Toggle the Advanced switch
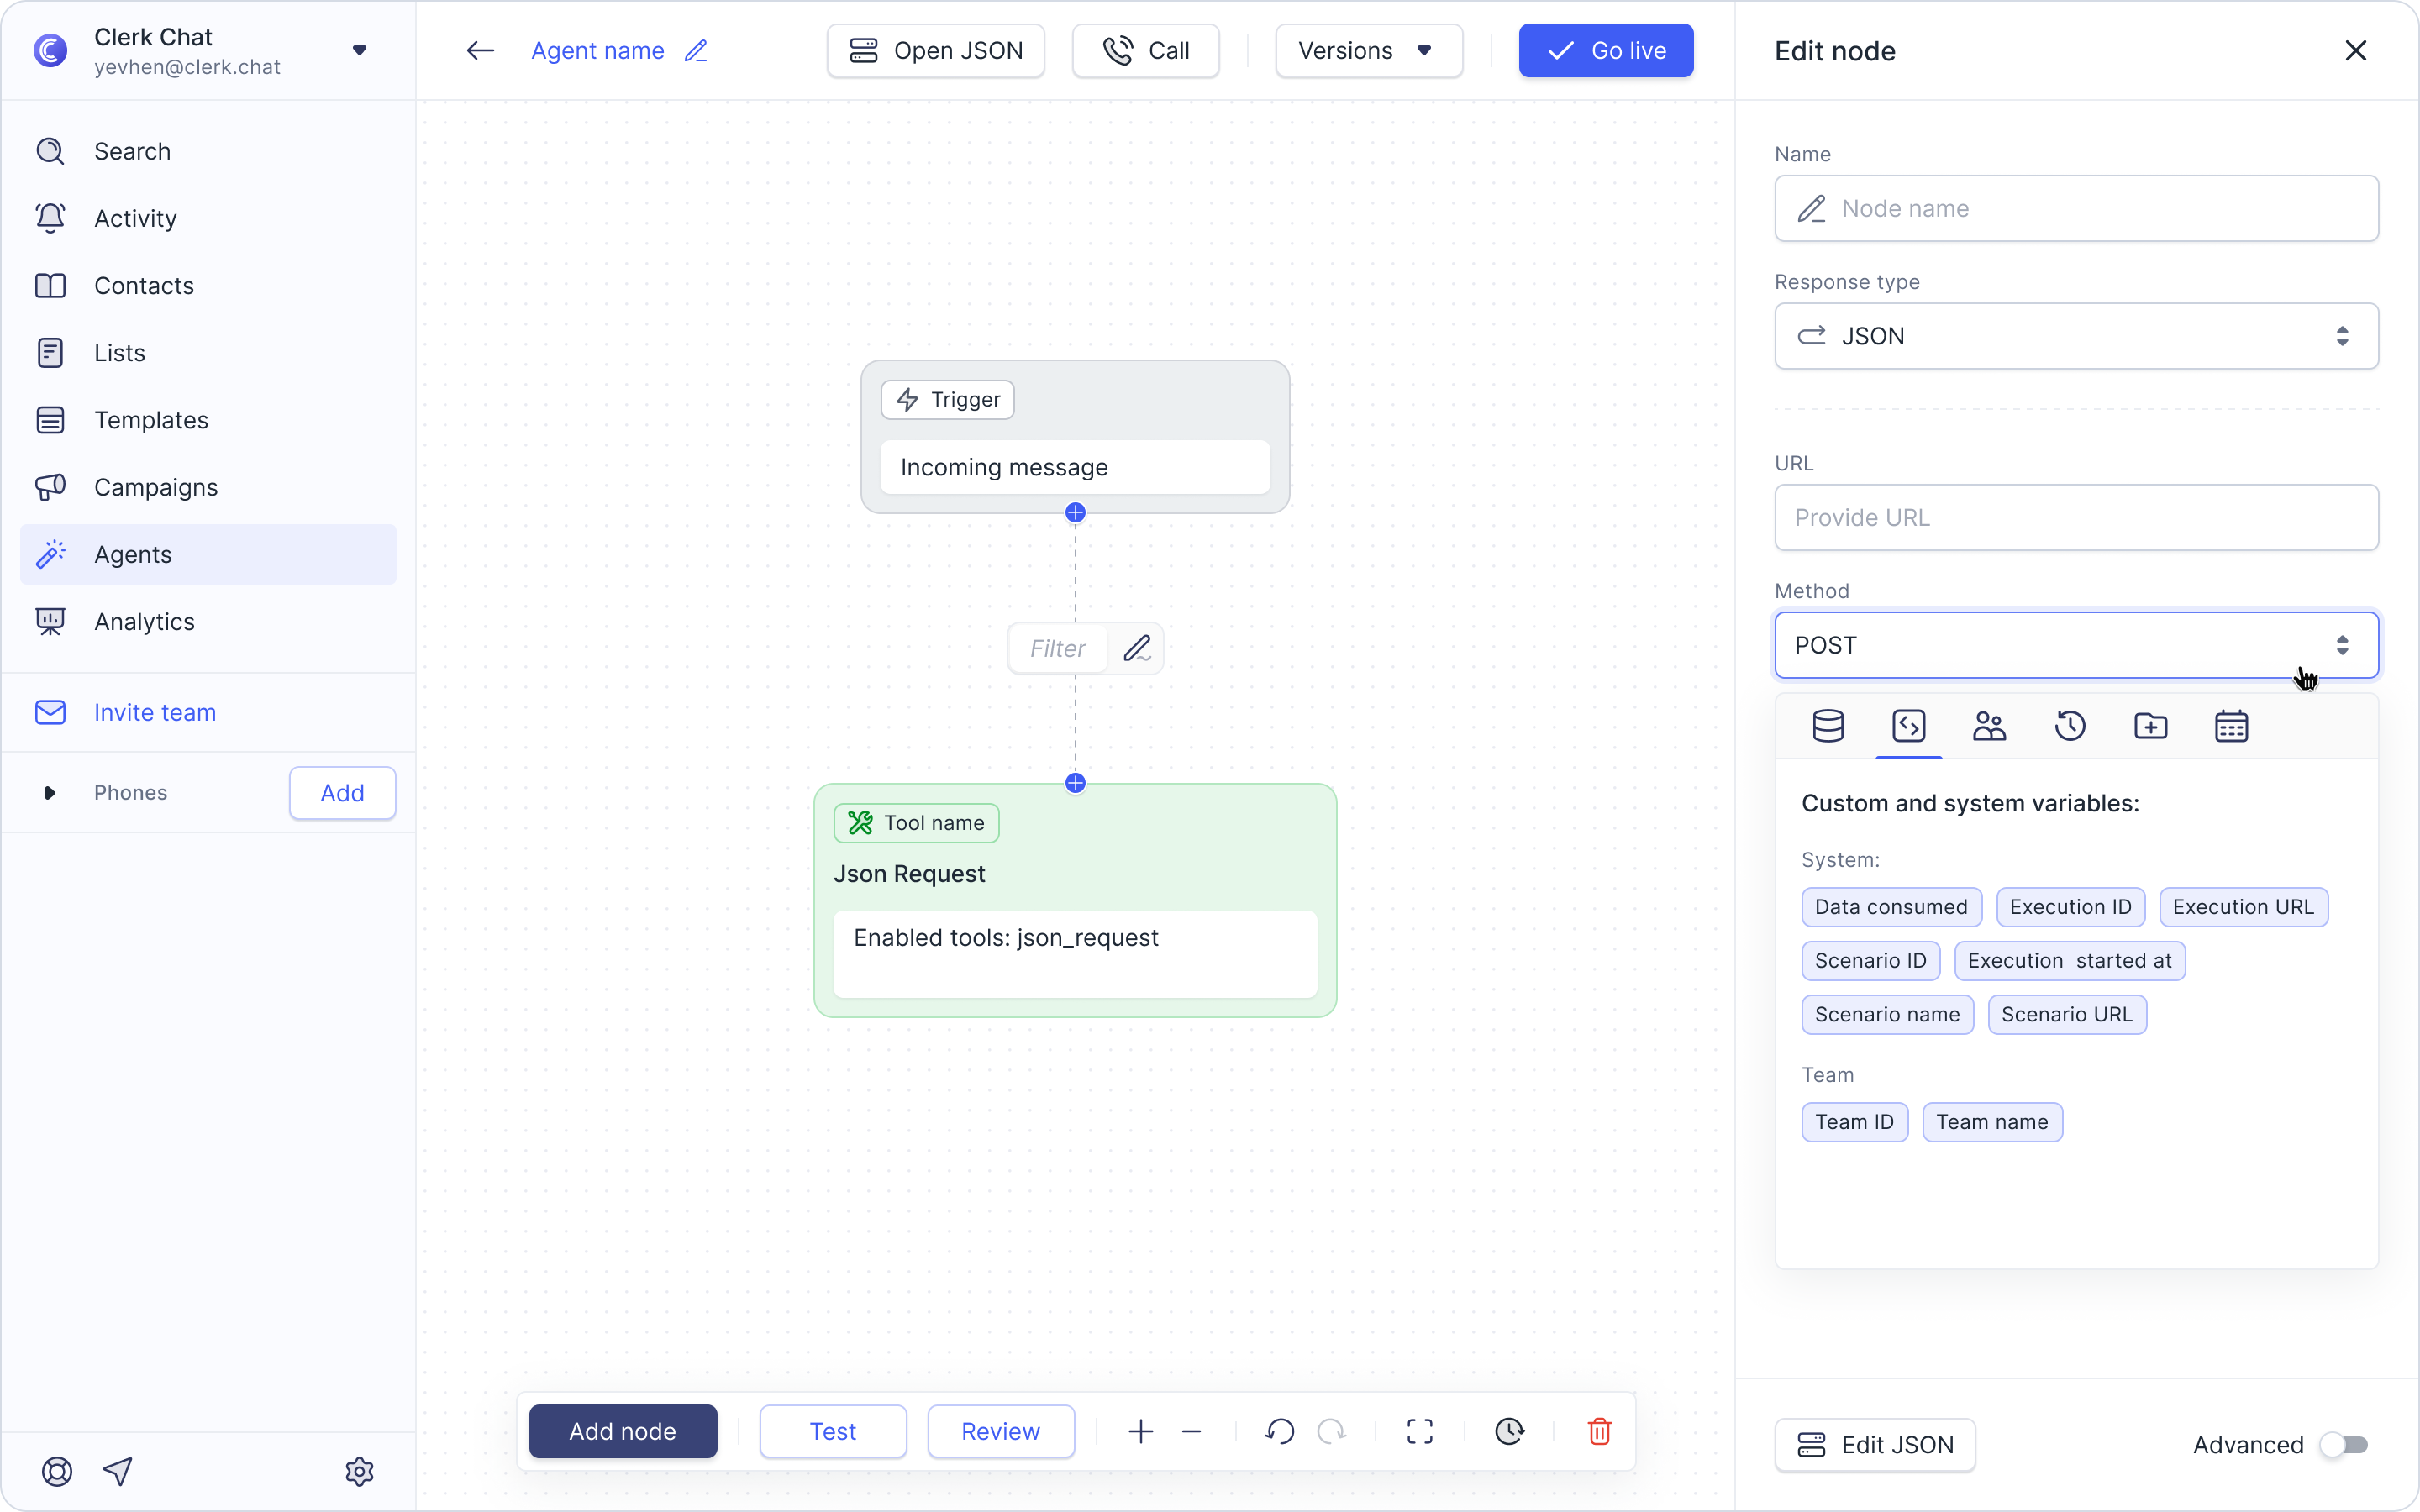Viewport: 2420px width, 1512px height. [2343, 1444]
